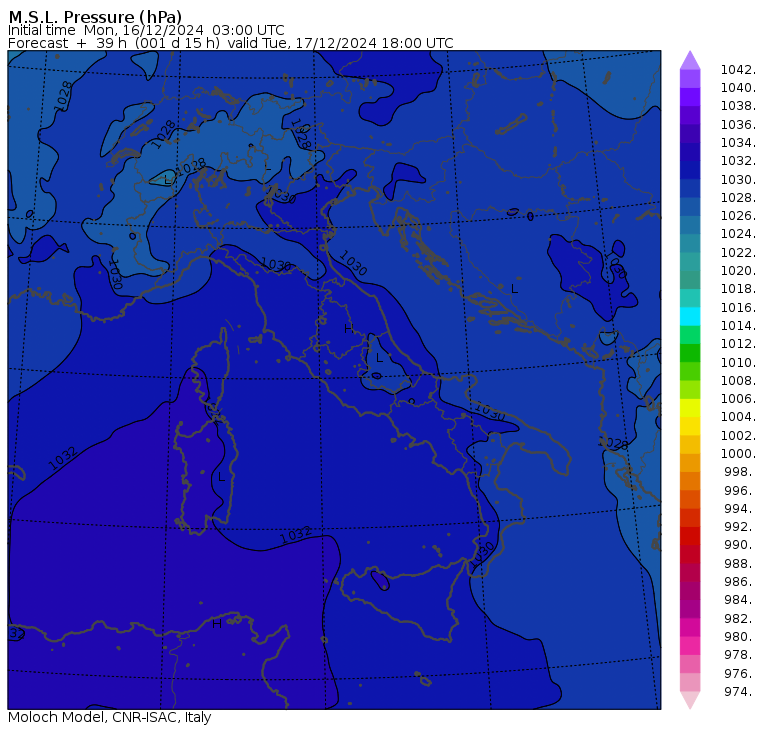This screenshot has height=731, width=760.
Task: Select the 1038. legend value
Action: [738, 106]
